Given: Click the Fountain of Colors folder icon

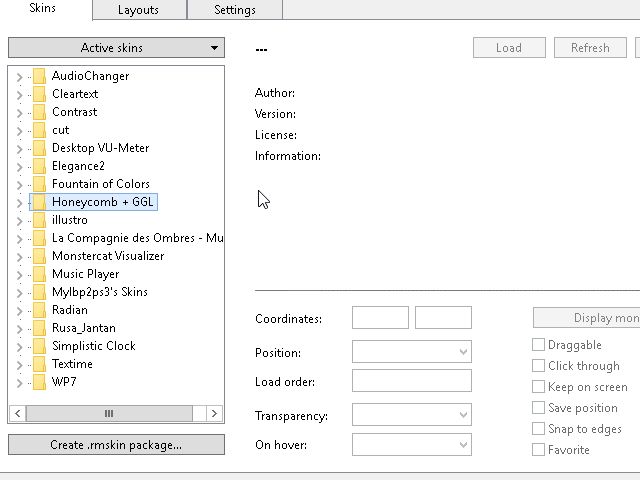Looking at the screenshot, I should (39, 184).
